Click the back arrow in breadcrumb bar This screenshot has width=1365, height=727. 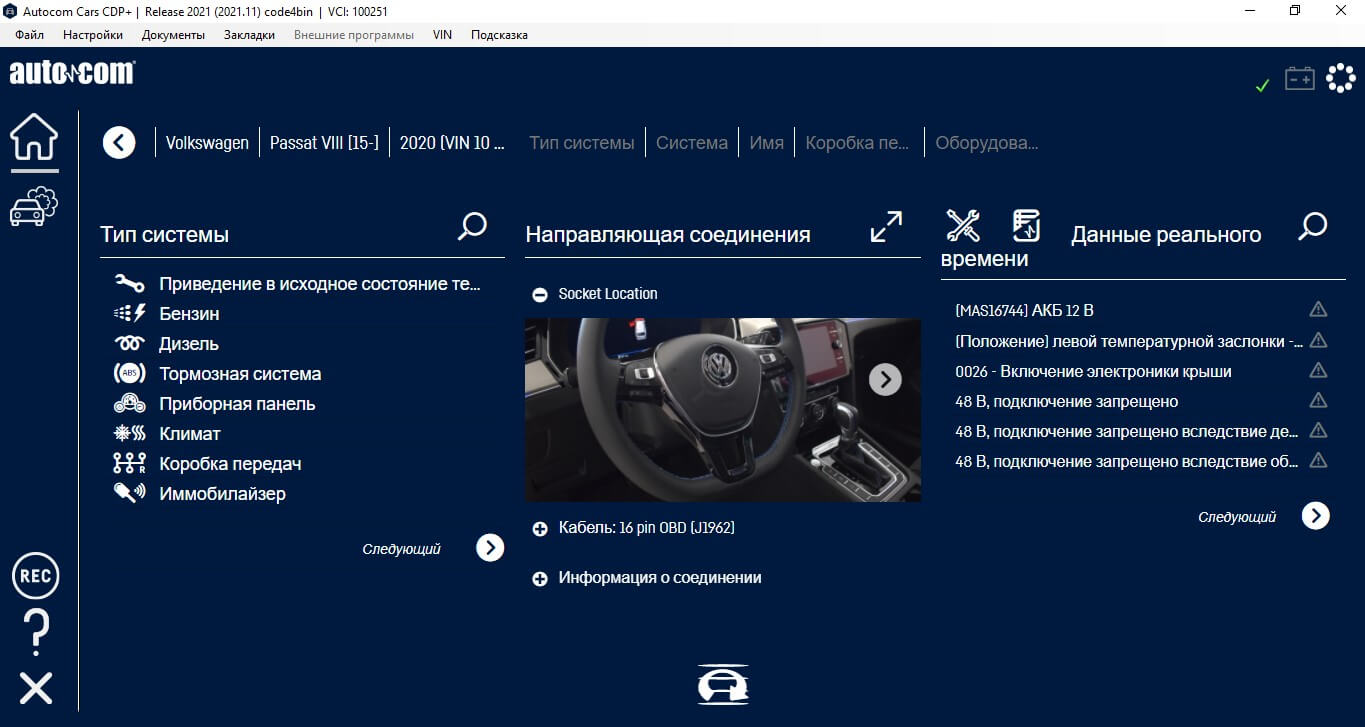(119, 143)
